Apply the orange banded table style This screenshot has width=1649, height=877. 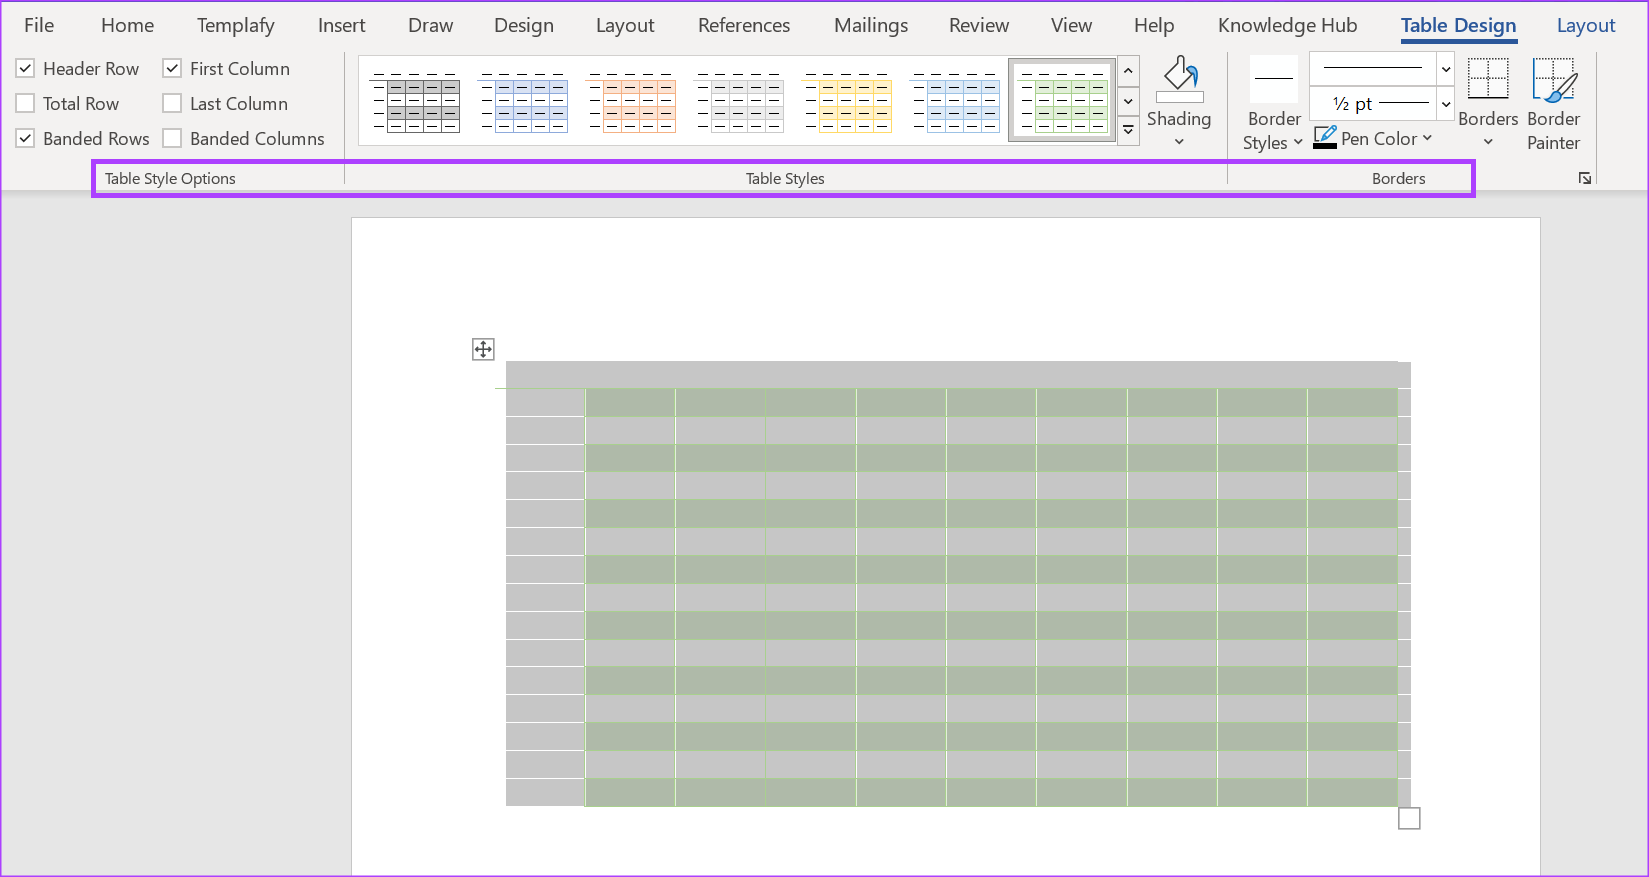pos(631,102)
